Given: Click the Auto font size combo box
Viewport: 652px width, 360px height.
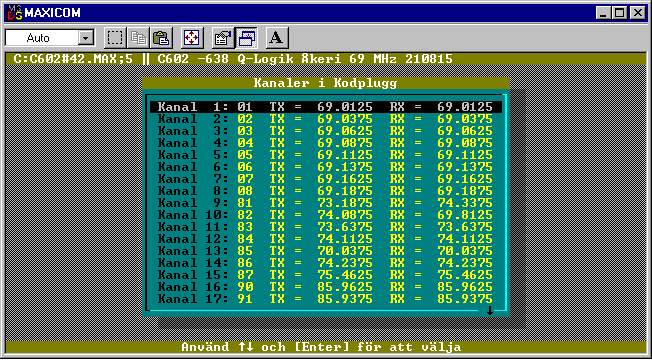Looking at the screenshot, I should 49,38.
